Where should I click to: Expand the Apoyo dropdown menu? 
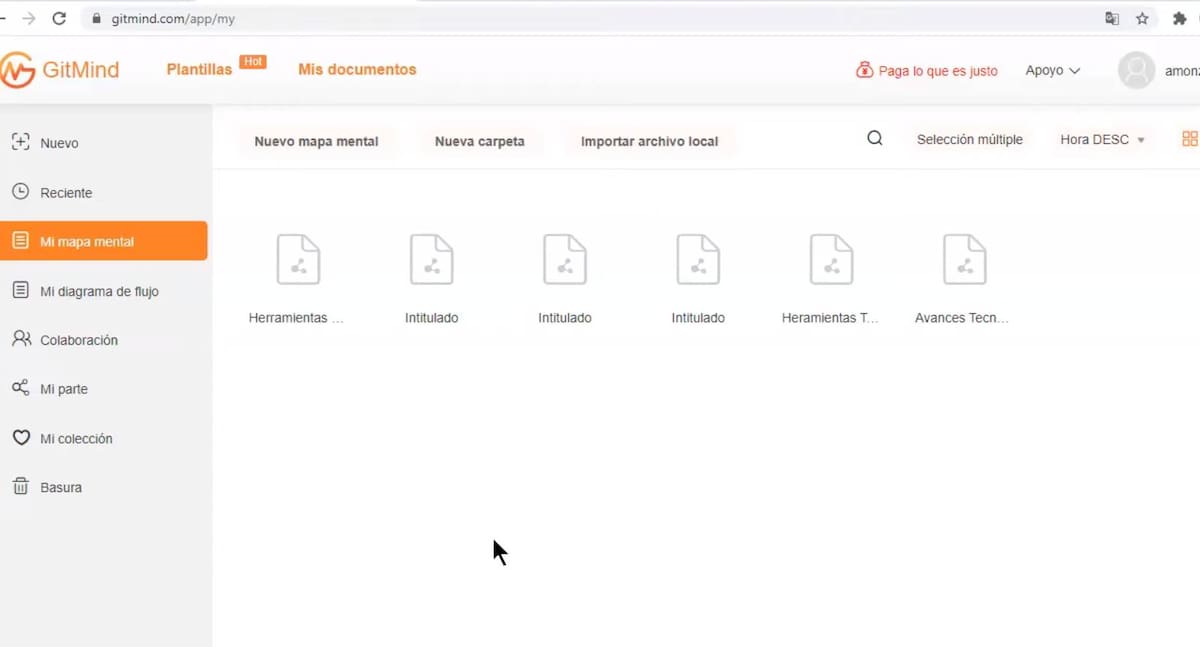pyautogui.click(x=1052, y=71)
